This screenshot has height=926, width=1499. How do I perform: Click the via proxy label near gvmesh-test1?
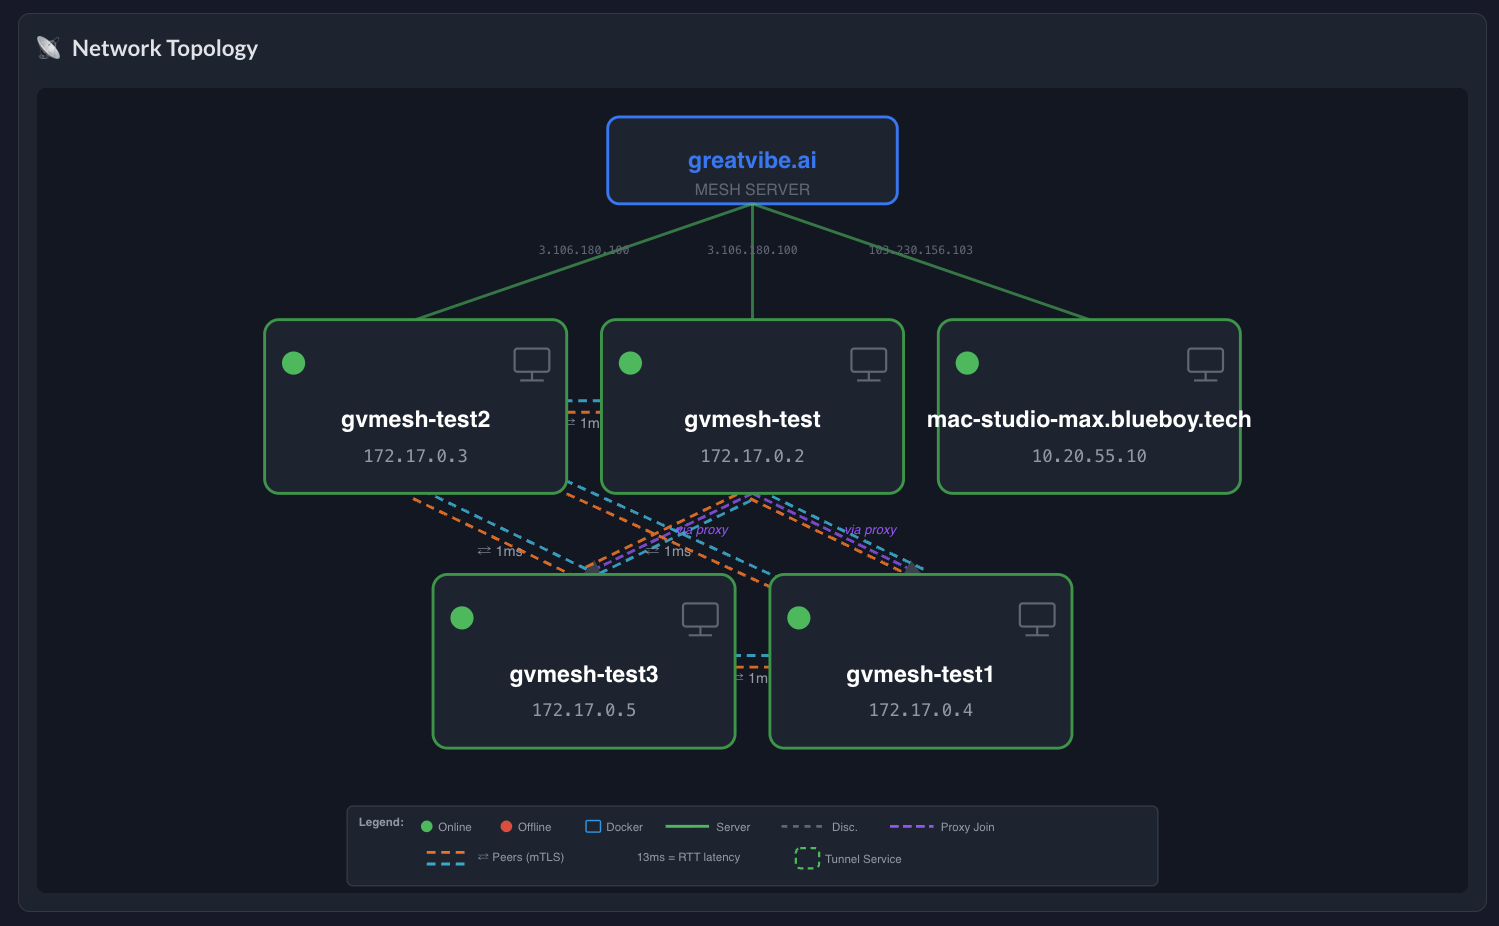(871, 529)
